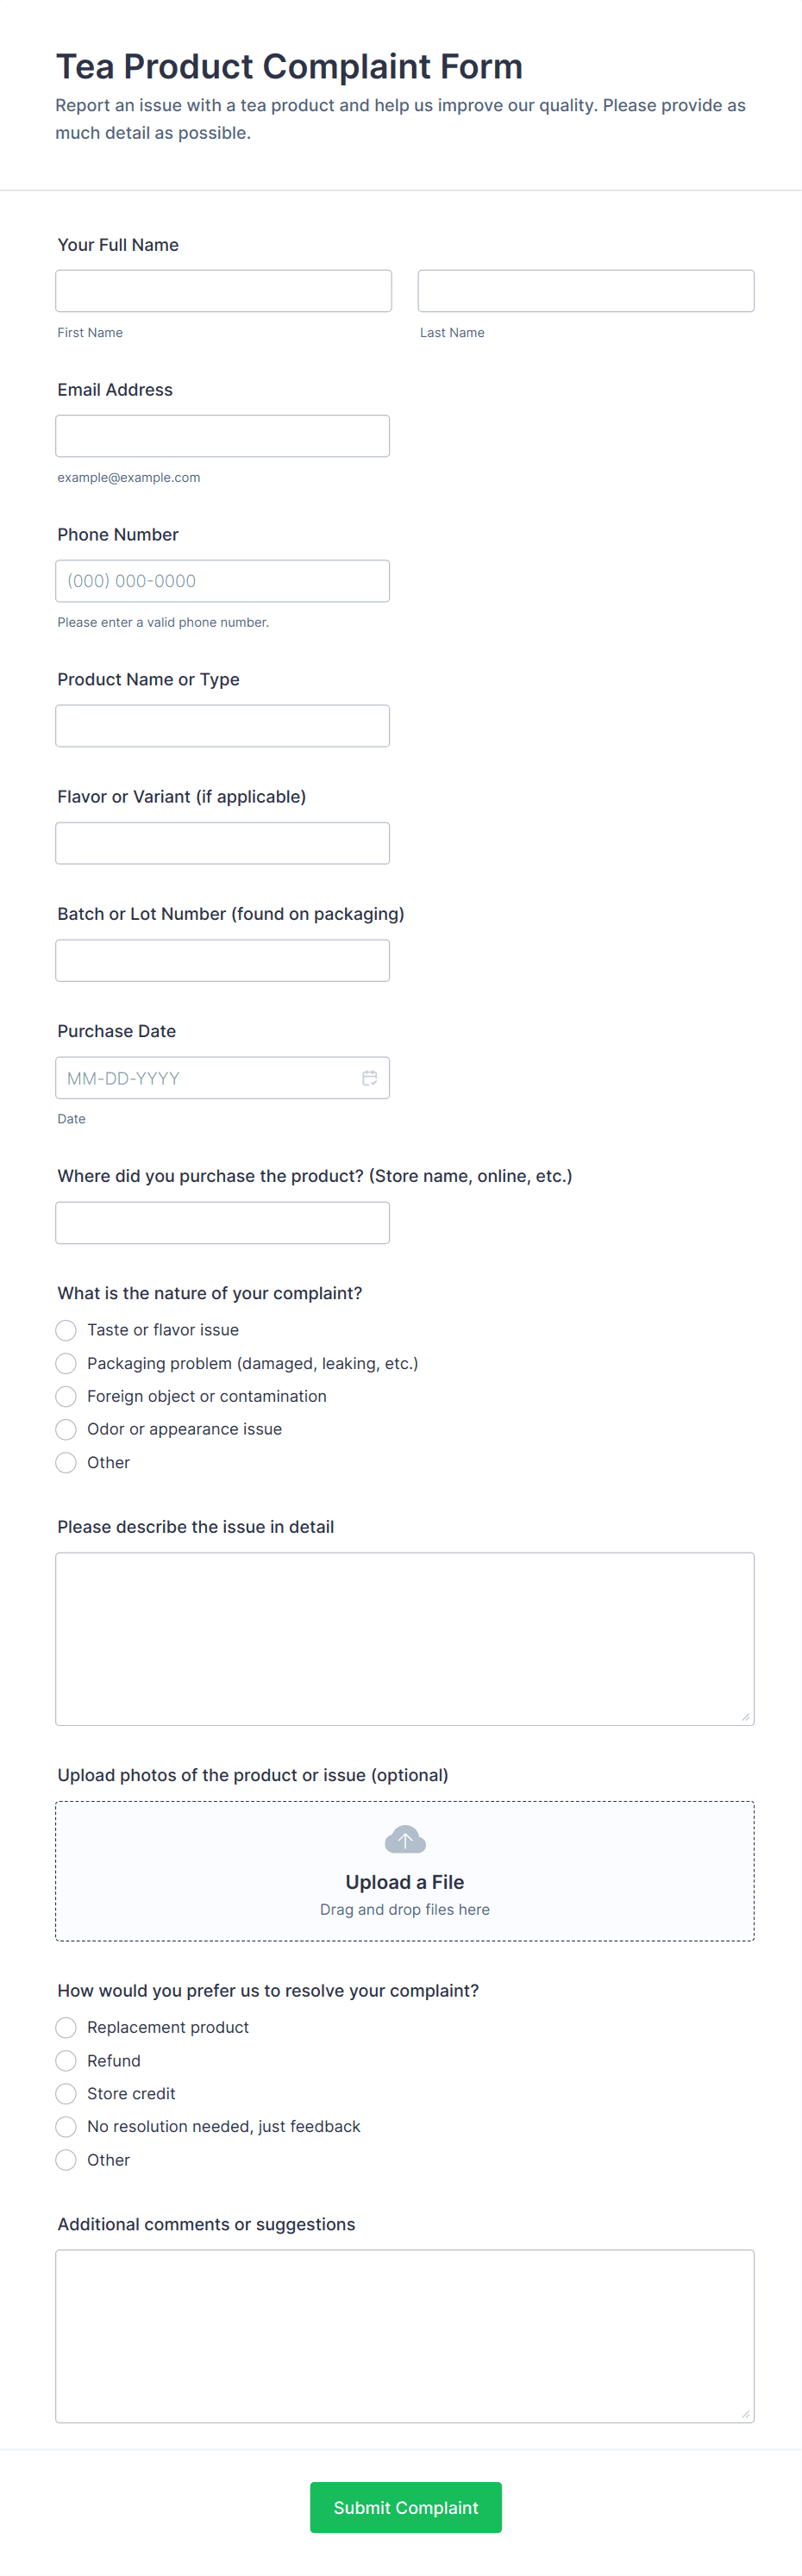Select Store credit option

click(x=66, y=2093)
